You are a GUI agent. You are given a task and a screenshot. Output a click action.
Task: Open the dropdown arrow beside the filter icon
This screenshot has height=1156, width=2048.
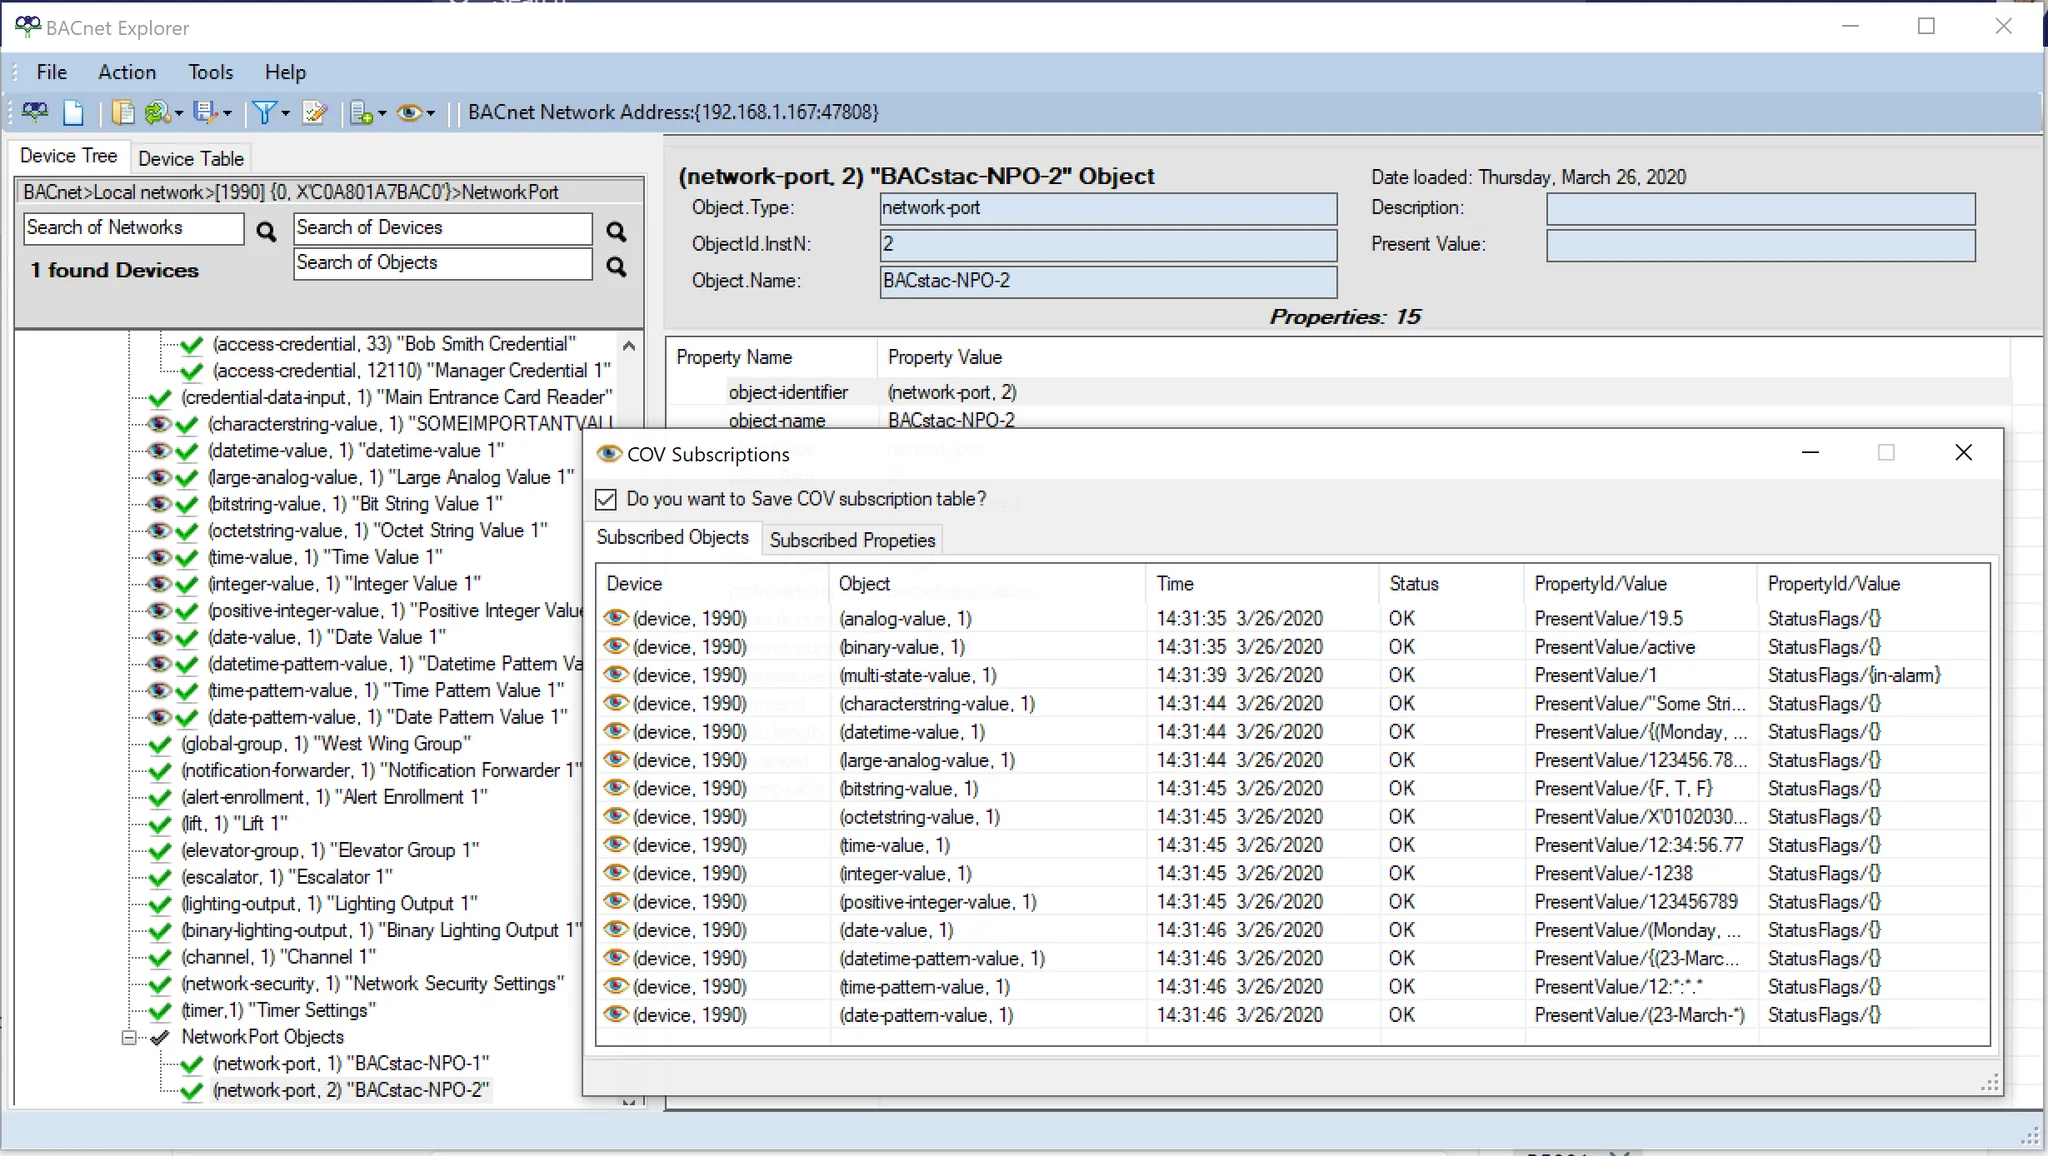(x=286, y=112)
